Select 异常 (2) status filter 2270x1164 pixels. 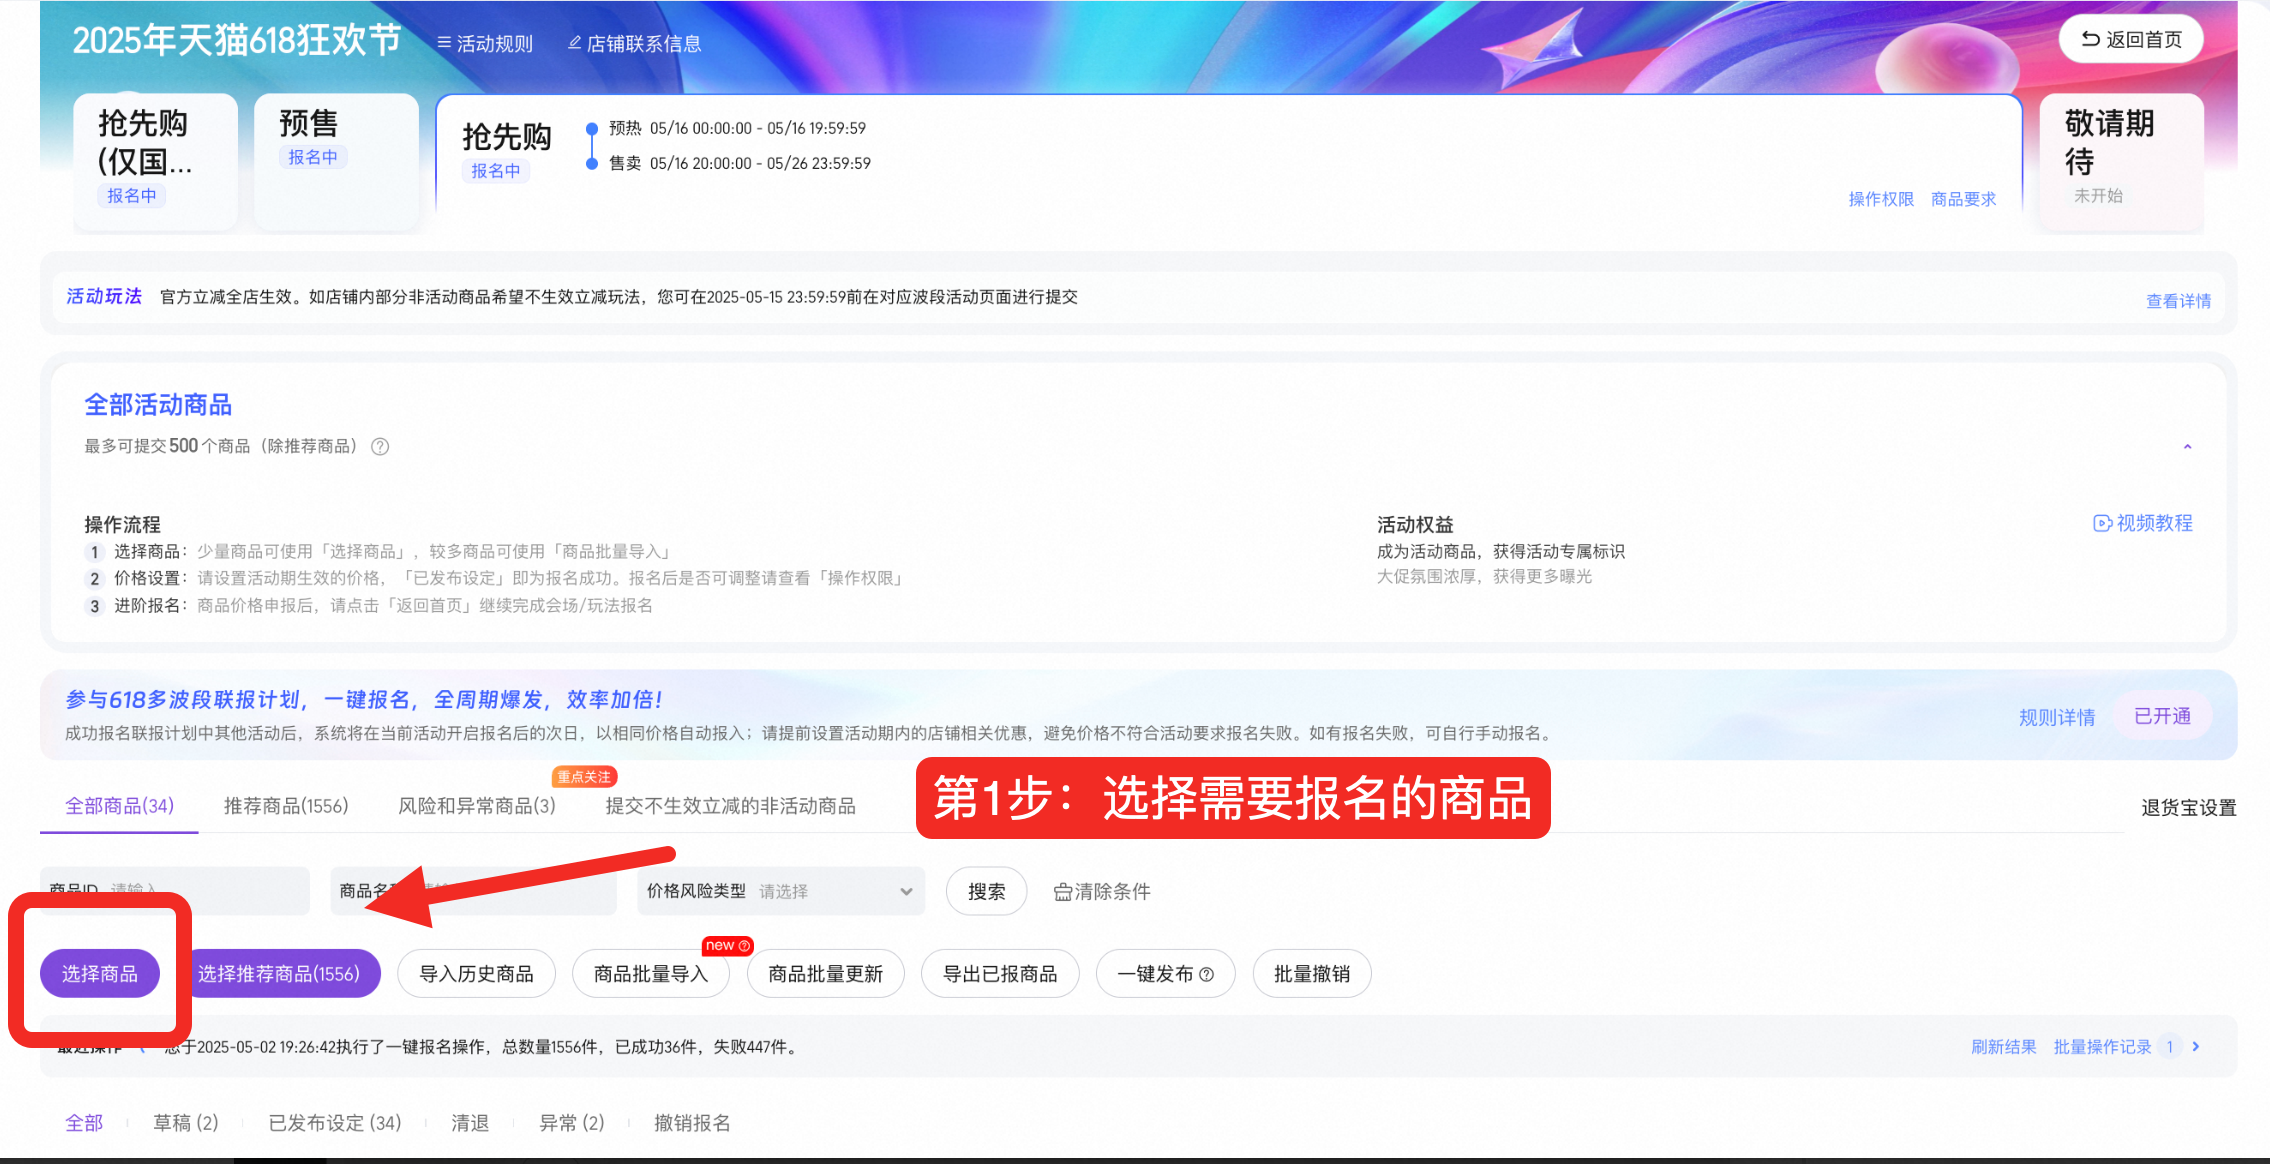[x=572, y=1123]
